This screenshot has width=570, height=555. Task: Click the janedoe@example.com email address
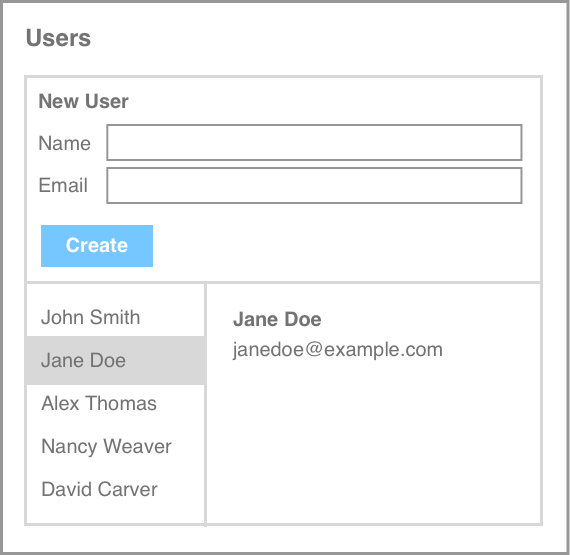pyautogui.click(x=338, y=350)
